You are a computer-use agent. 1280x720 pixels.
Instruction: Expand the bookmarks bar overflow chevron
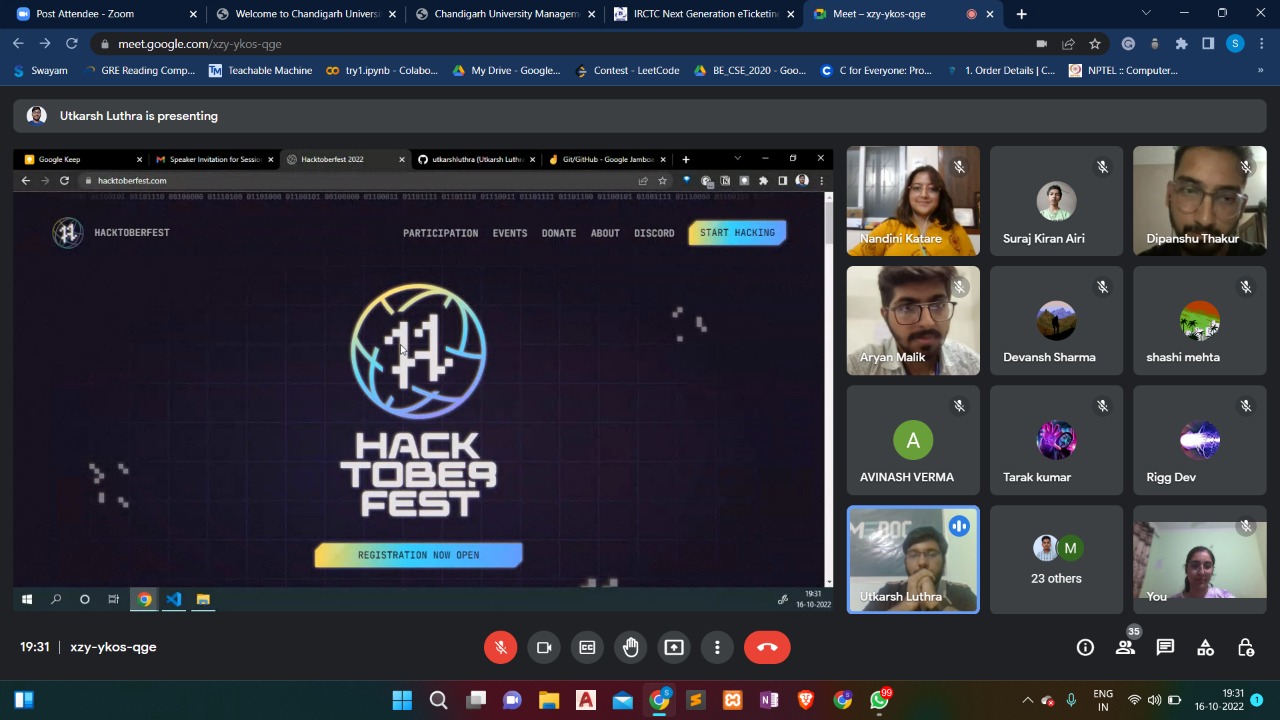coord(1260,70)
